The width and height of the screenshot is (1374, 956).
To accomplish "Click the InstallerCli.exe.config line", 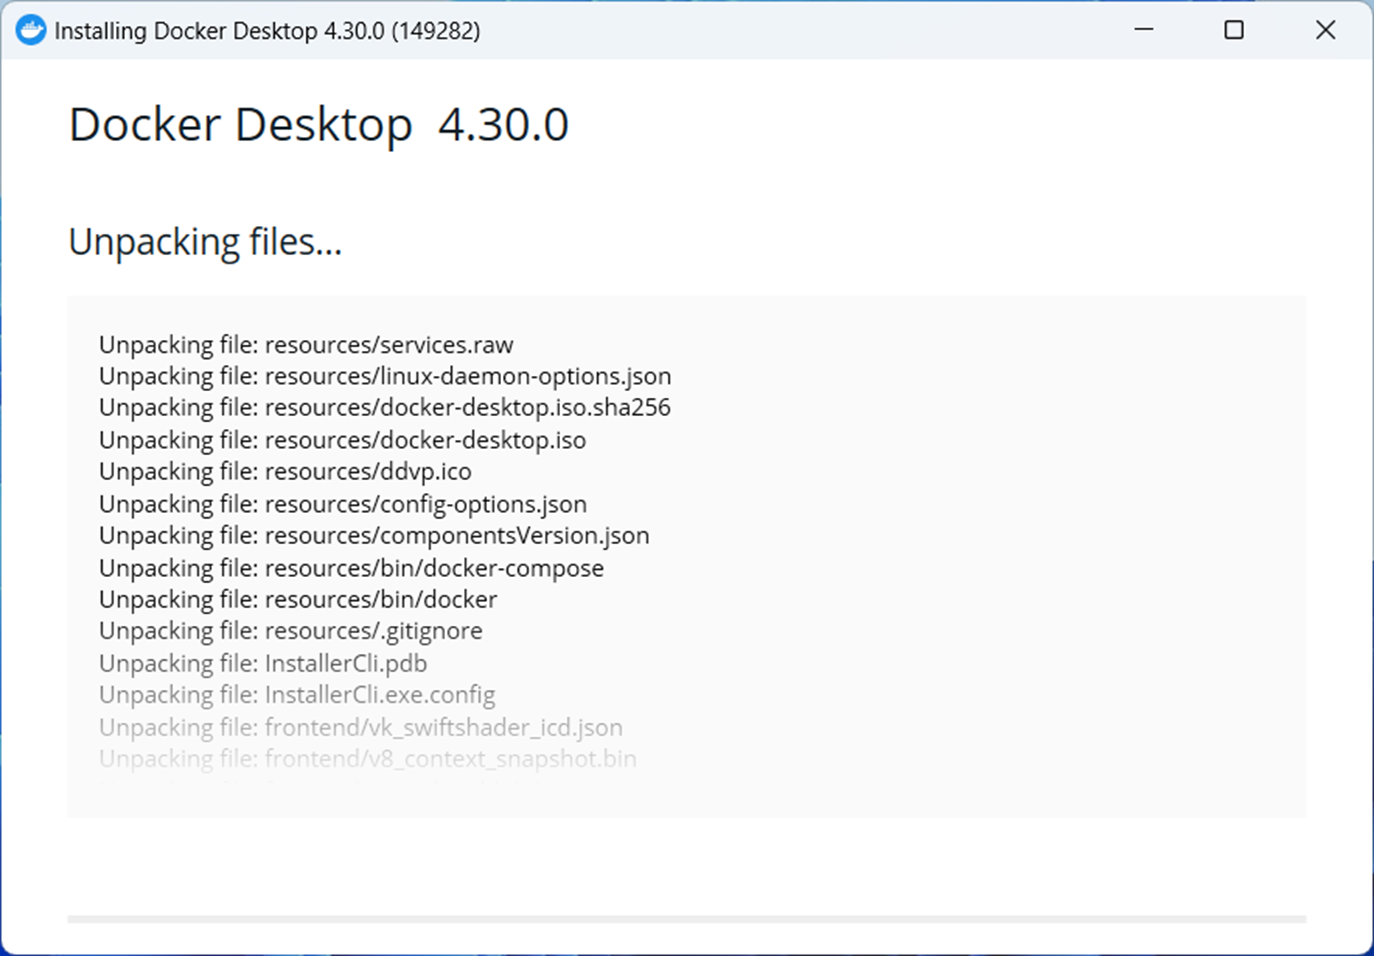I will [x=296, y=694].
